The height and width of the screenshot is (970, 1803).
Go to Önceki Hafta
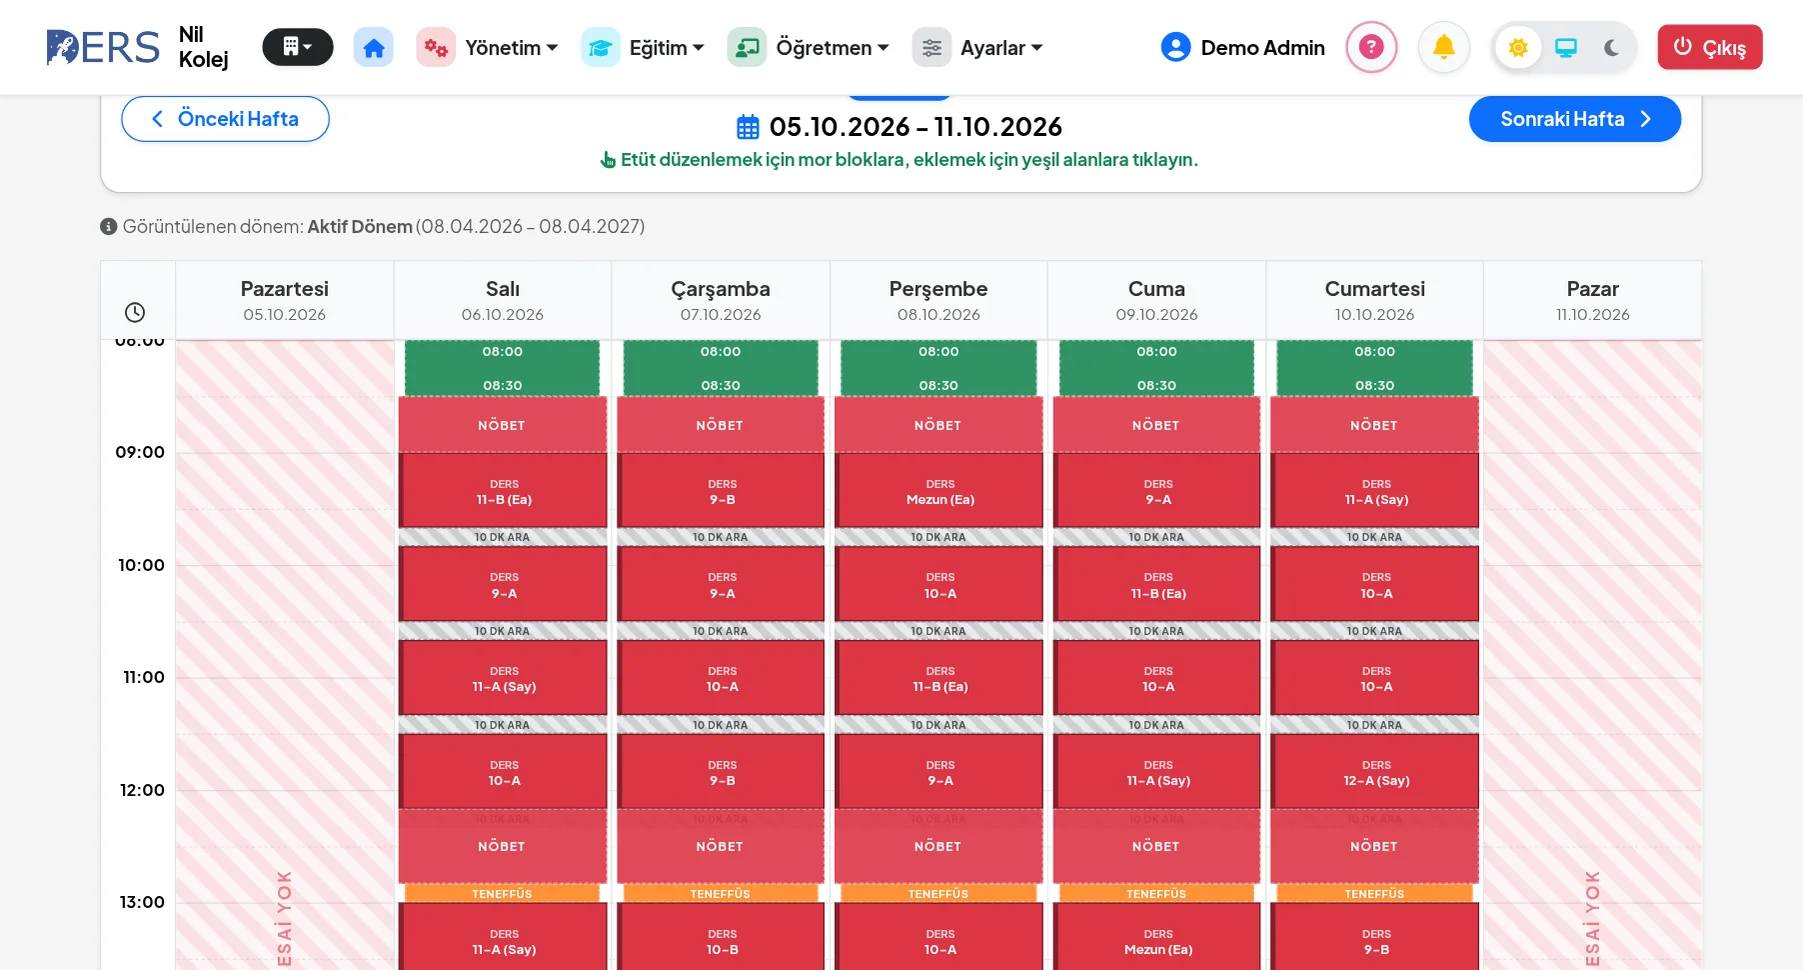(225, 119)
